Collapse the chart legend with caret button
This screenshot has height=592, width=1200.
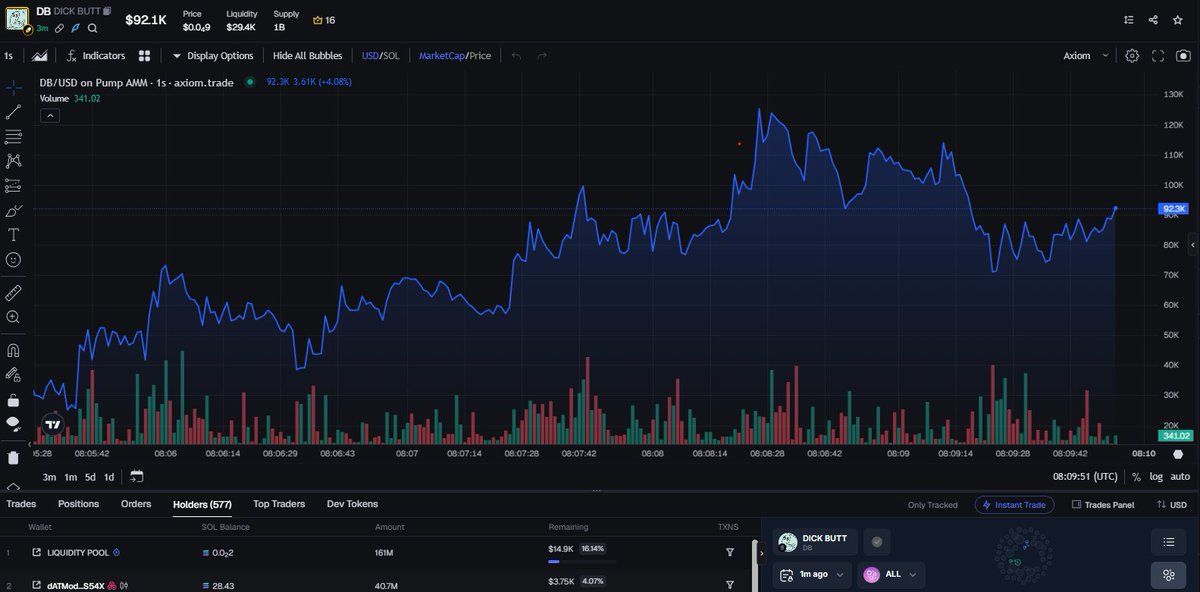pos(49,116)
